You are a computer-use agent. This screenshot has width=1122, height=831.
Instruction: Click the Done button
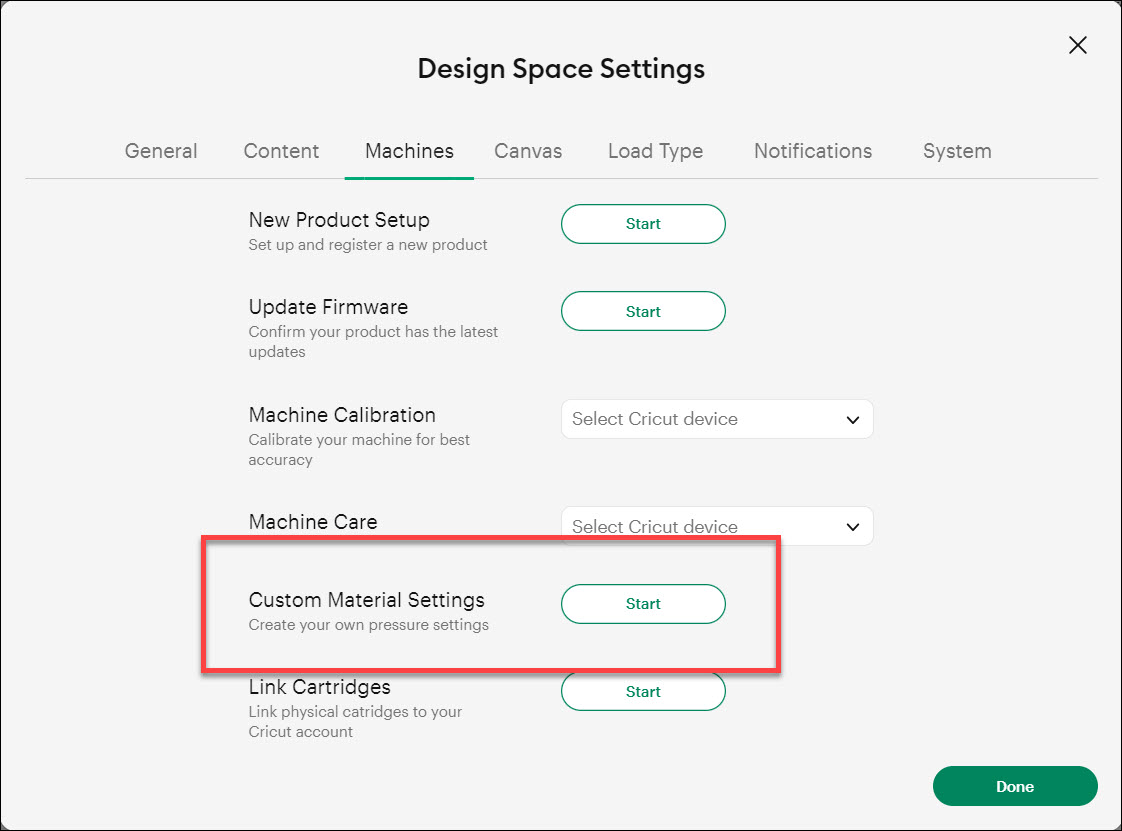click(1014, 786)
